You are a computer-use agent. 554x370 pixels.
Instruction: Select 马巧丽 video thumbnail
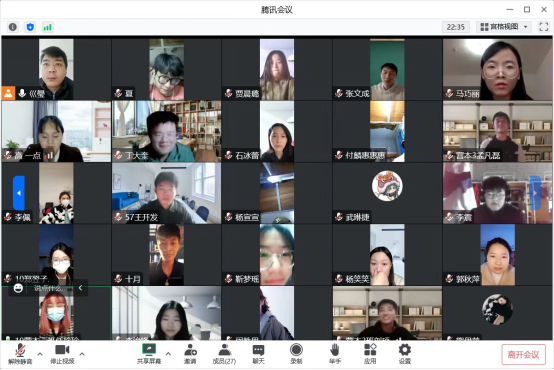click(x=497, y=69)
